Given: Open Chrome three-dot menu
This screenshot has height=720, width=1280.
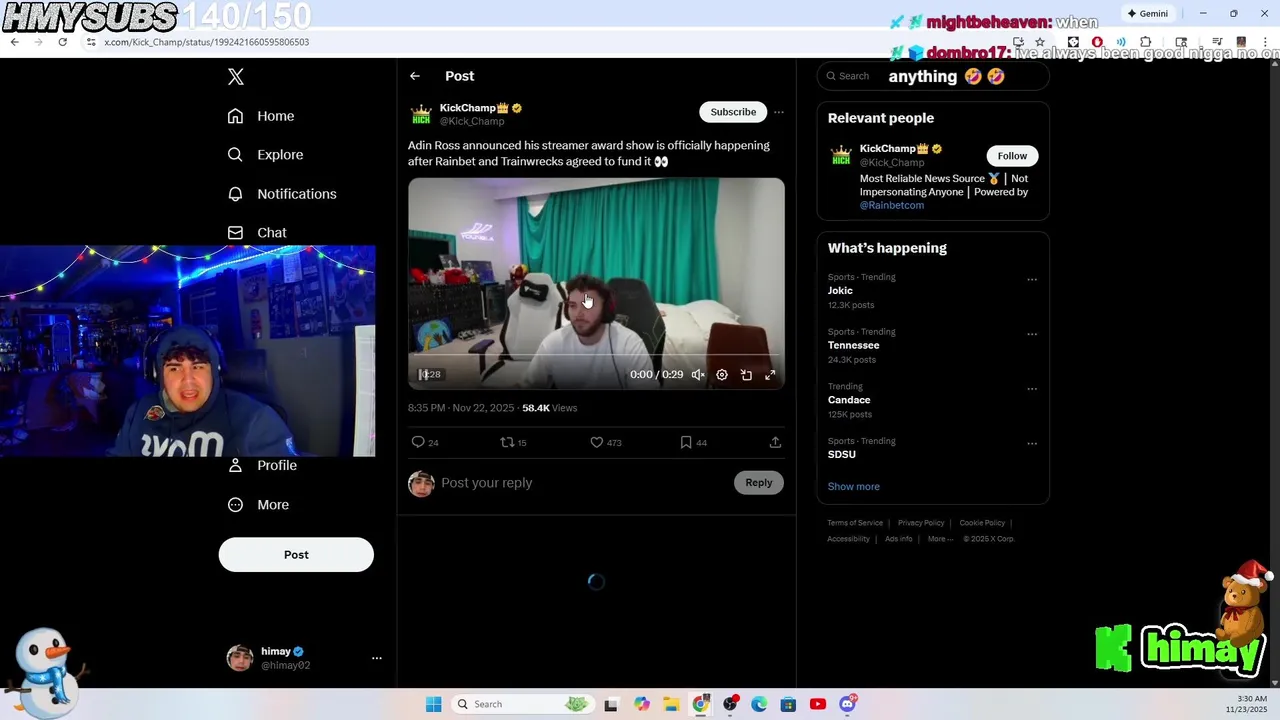Looking at the screenshot, I should 1265,42.
